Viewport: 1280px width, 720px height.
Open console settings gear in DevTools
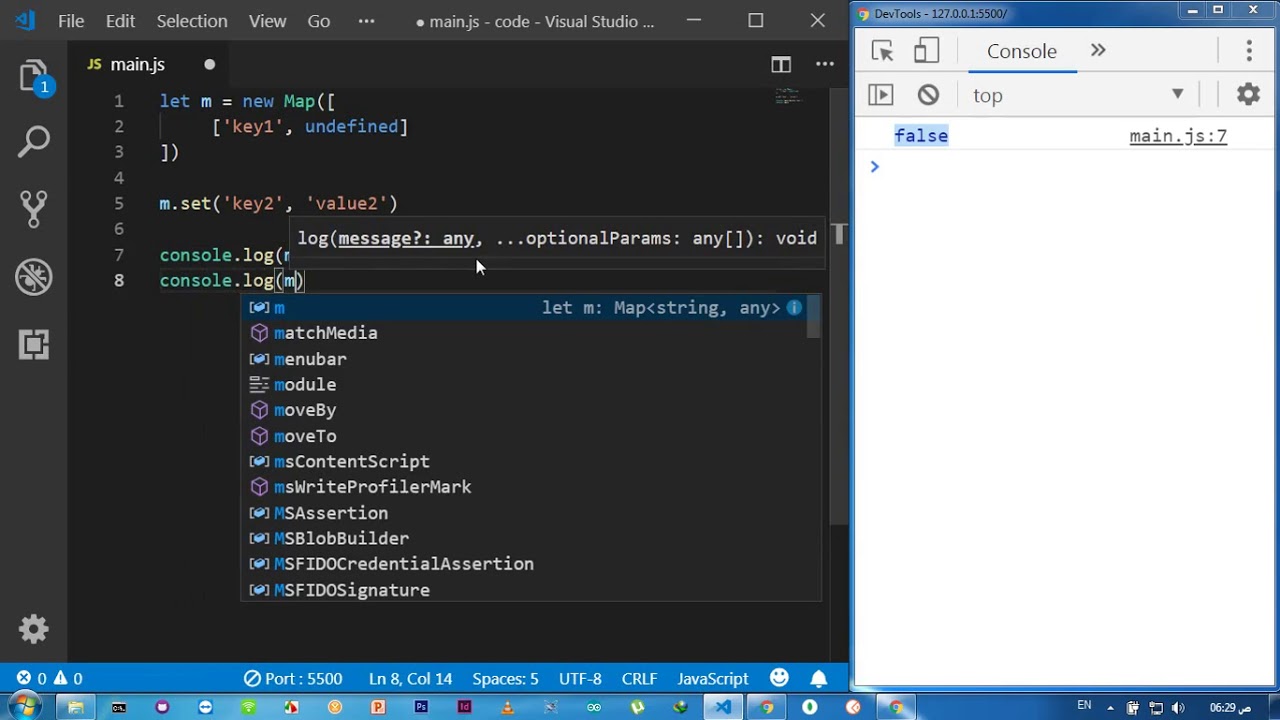click(x=1248, y=95)
